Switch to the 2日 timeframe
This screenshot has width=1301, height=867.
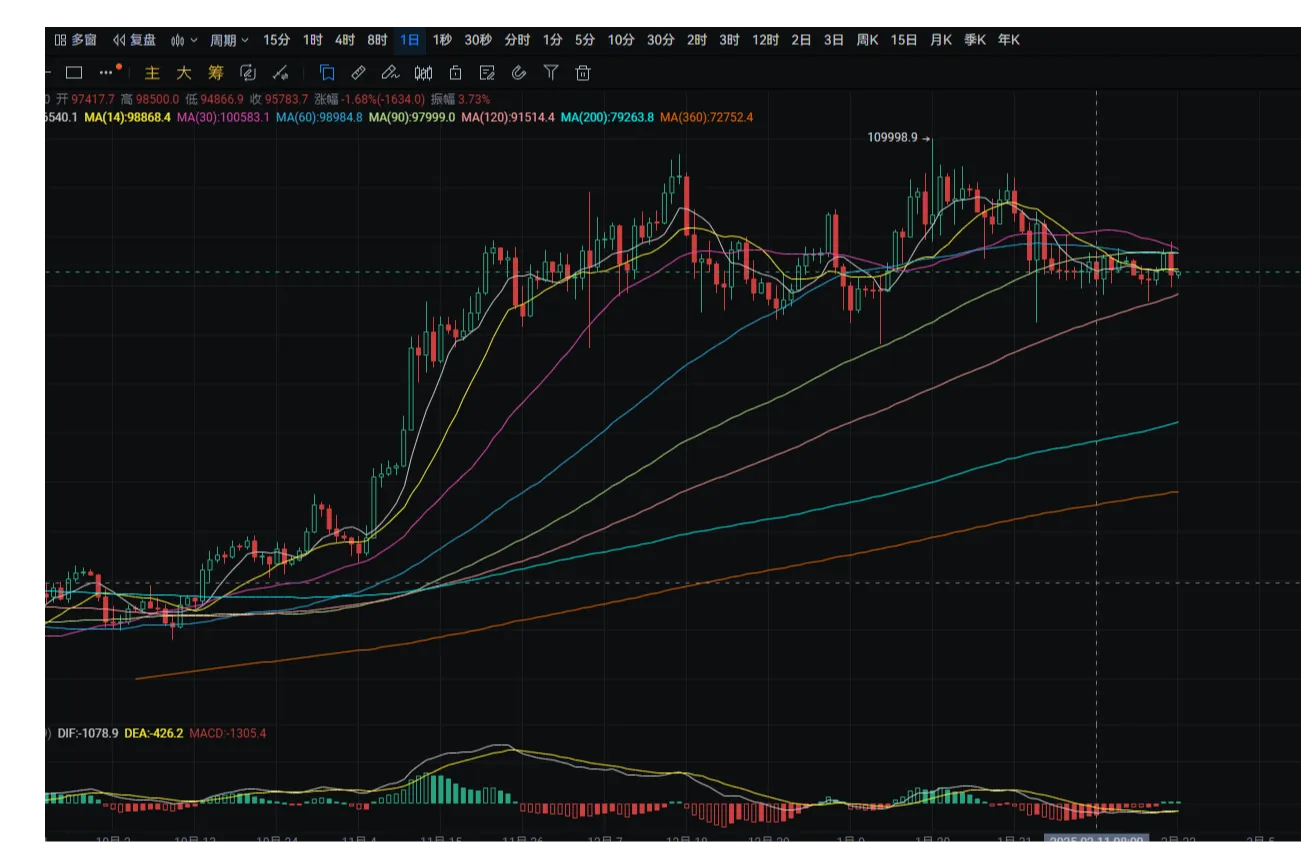(801, 40)
